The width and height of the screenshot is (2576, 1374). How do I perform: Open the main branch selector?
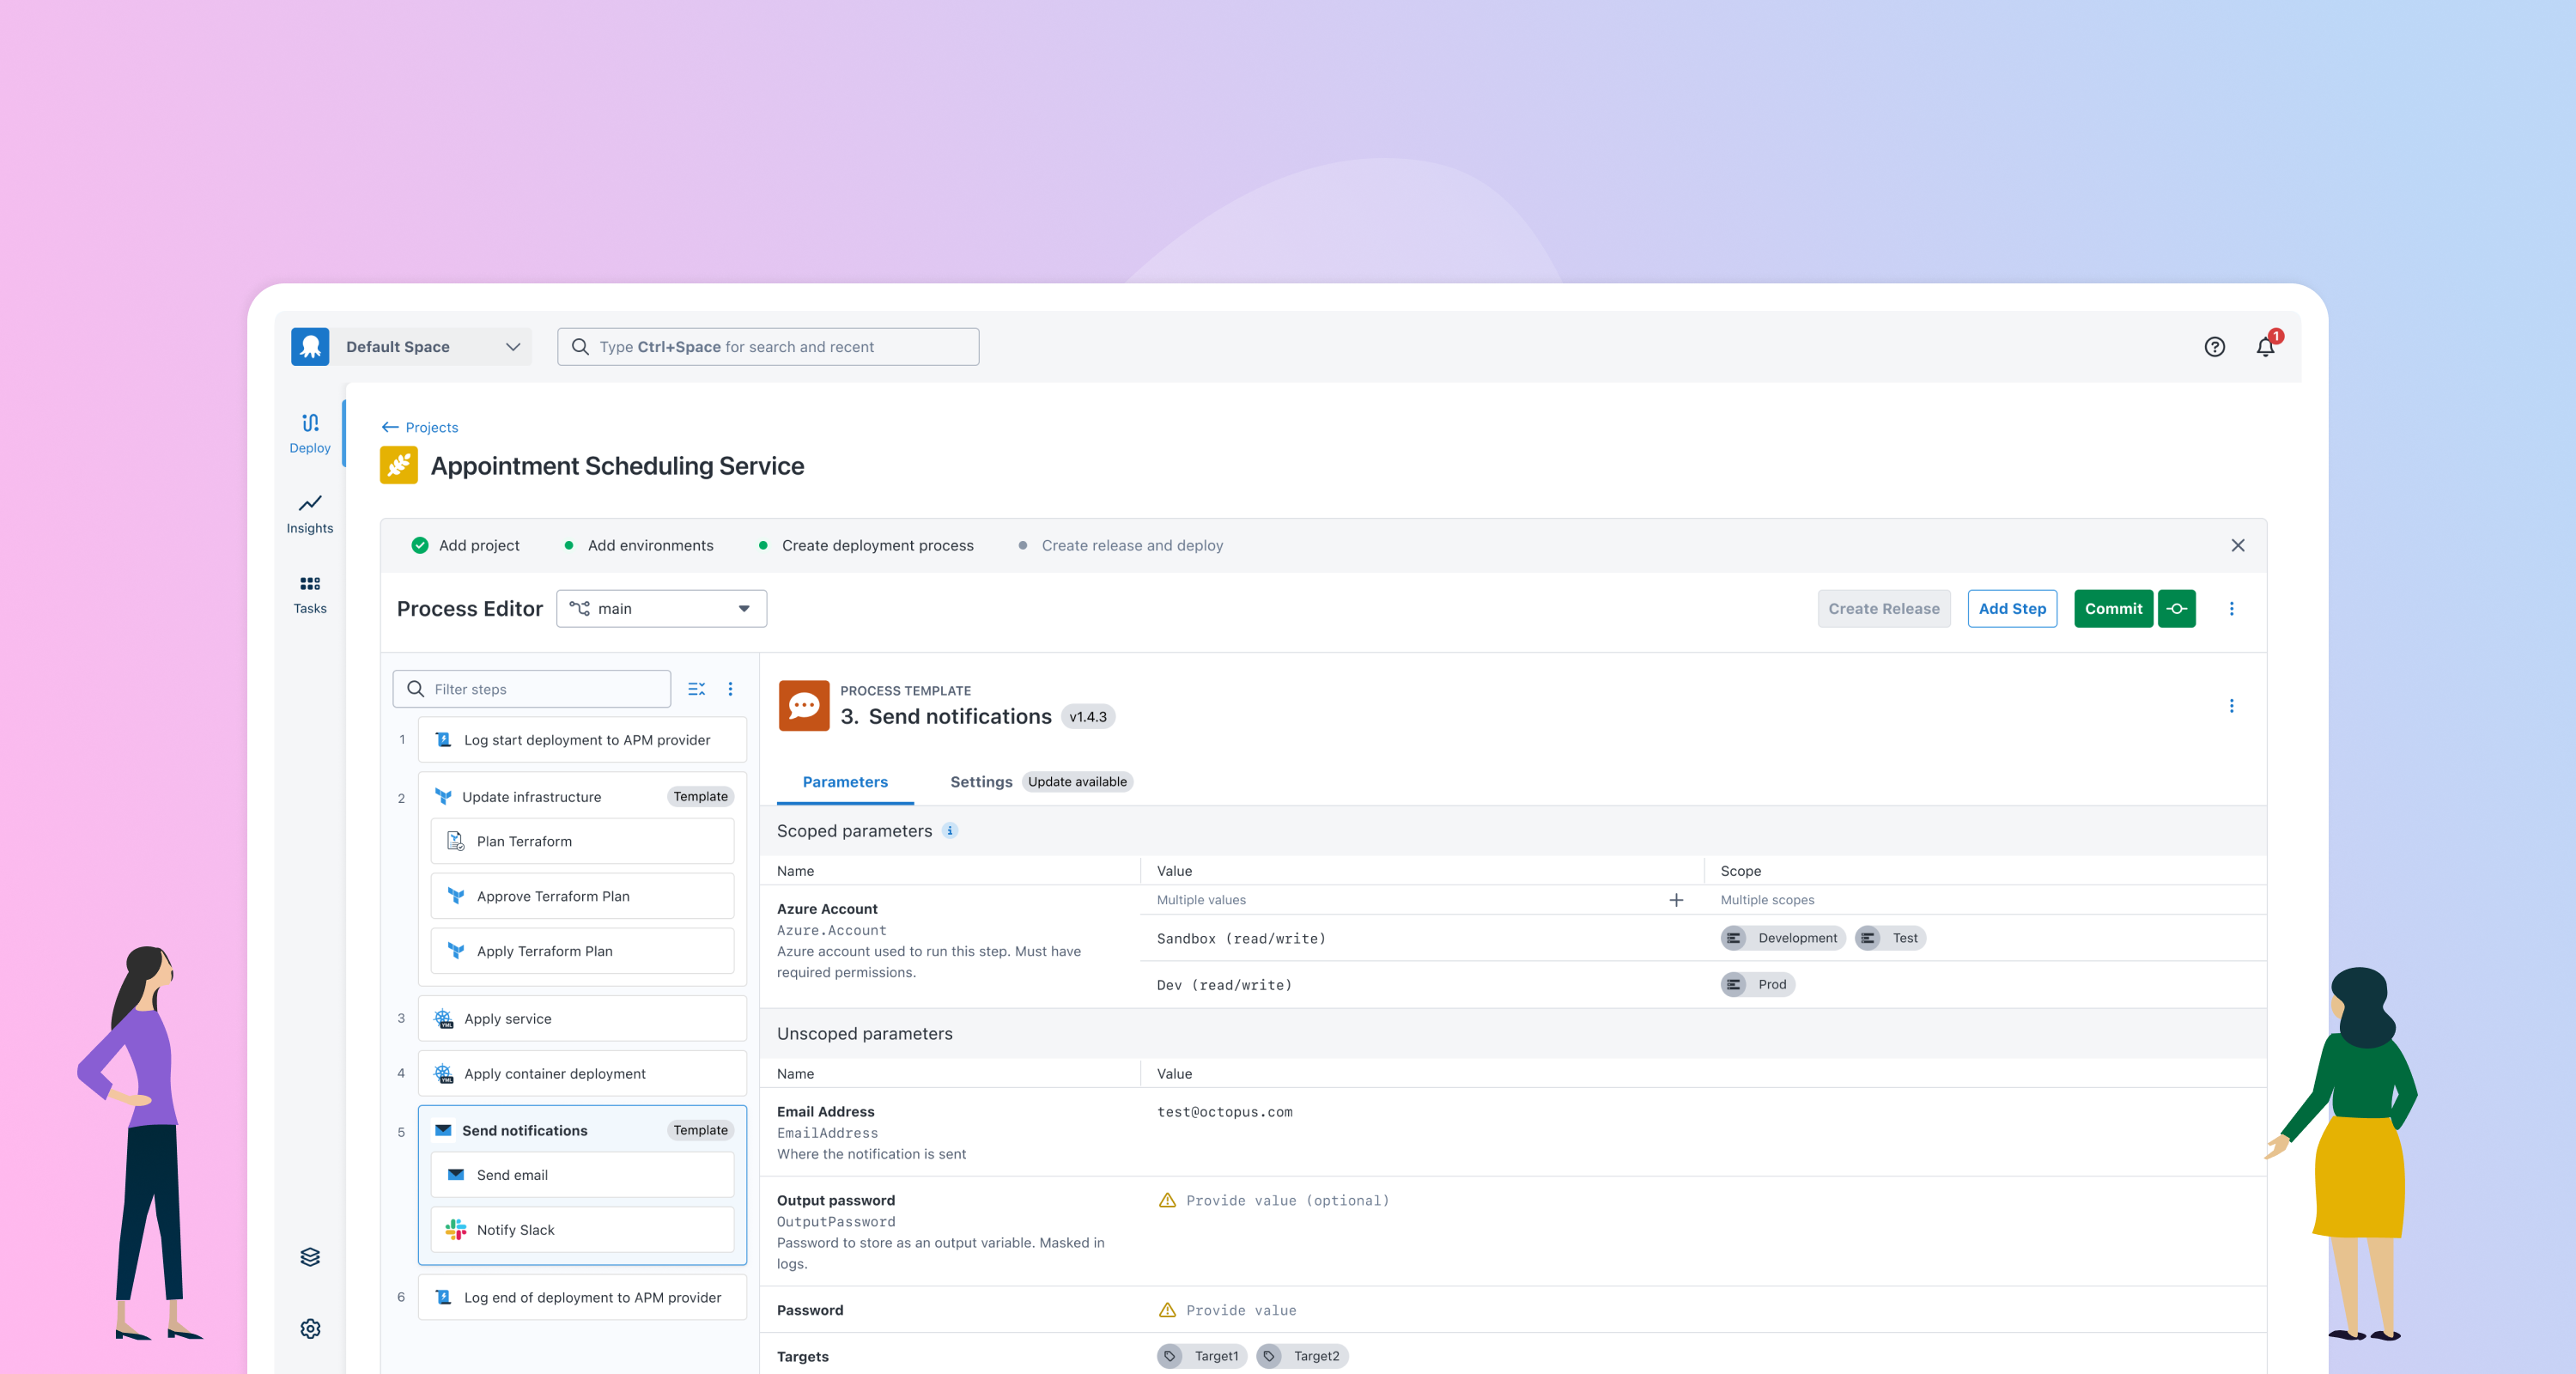660,608
